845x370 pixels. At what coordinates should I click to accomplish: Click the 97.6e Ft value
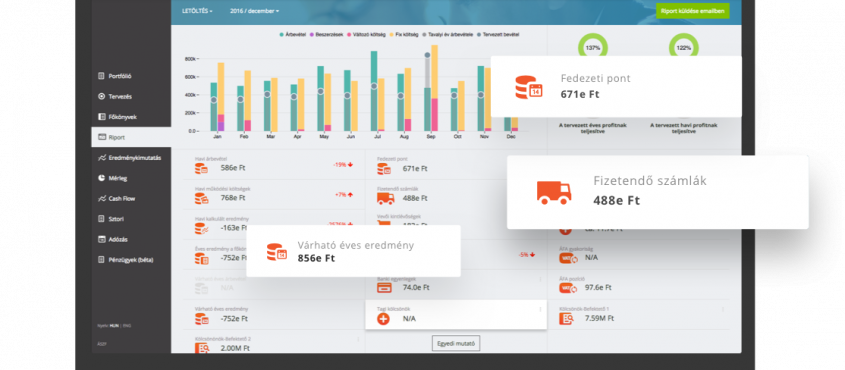point(599,288)
